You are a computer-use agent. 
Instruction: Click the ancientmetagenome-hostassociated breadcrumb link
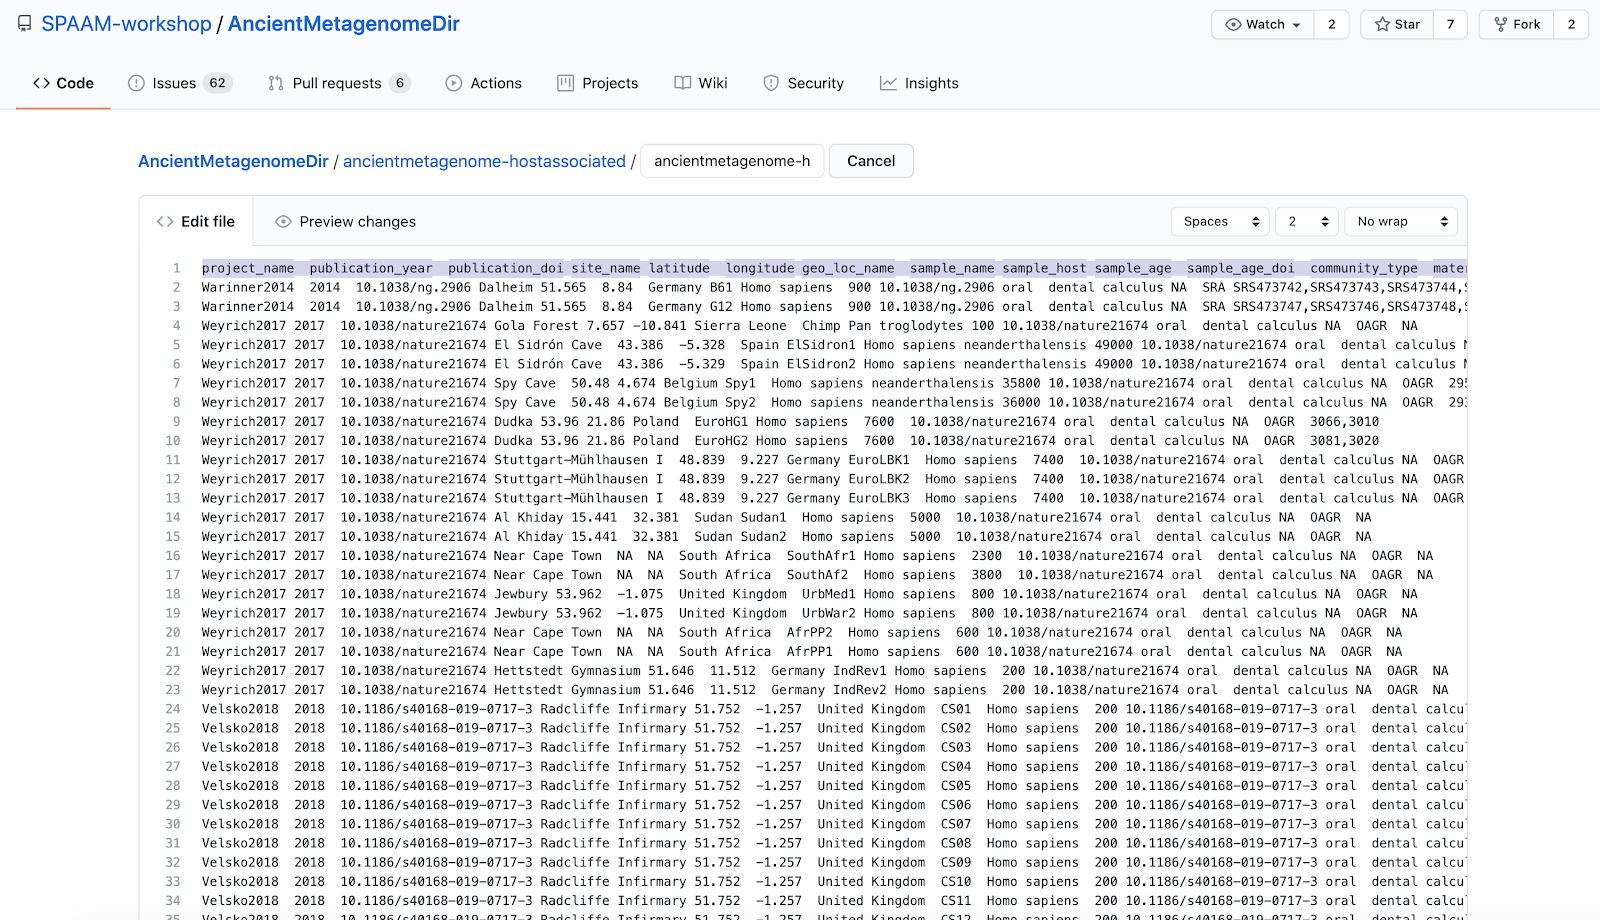pyautogui.click(x=484, y=161)
